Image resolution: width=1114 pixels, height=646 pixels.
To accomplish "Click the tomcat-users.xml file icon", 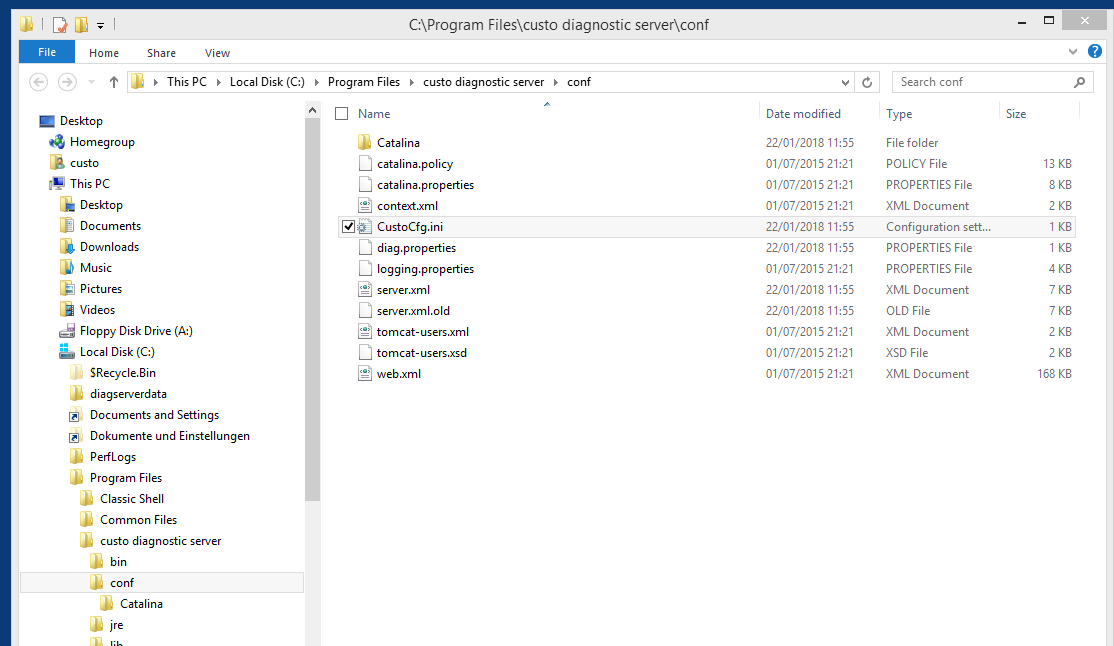I will [x=364, y=332].
